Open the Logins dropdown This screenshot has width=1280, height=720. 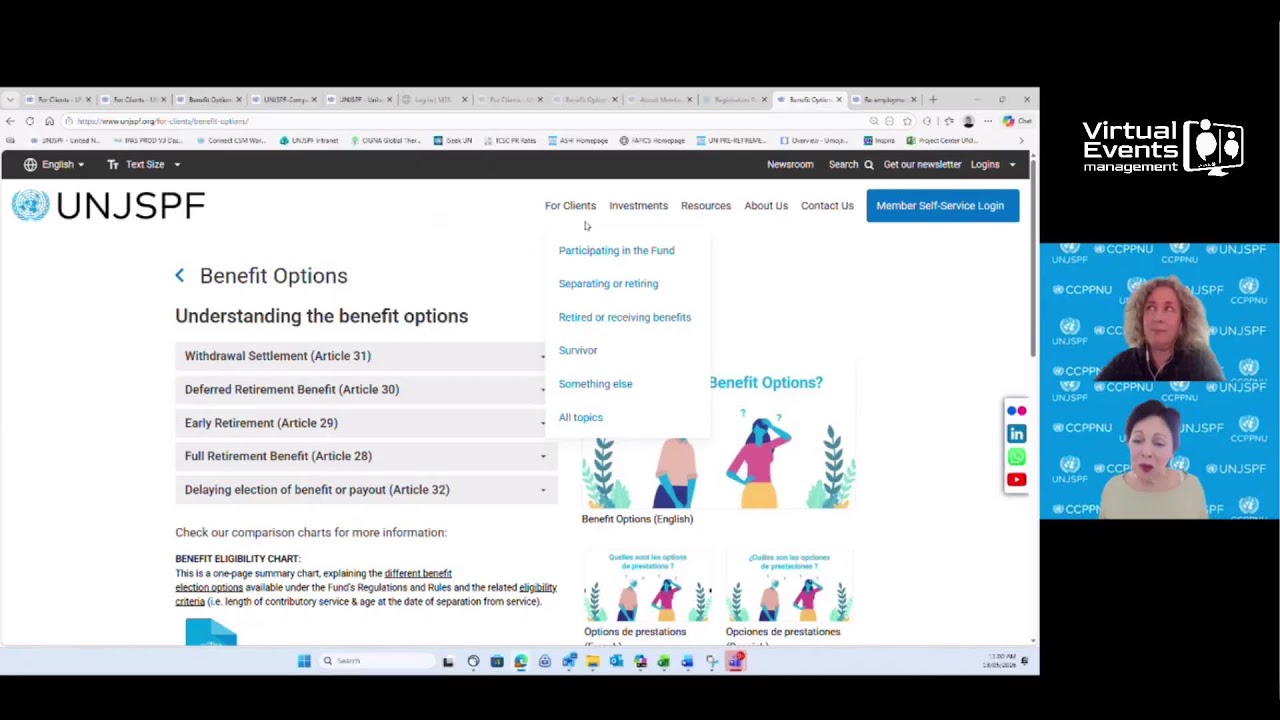click(x=992, y=164)
